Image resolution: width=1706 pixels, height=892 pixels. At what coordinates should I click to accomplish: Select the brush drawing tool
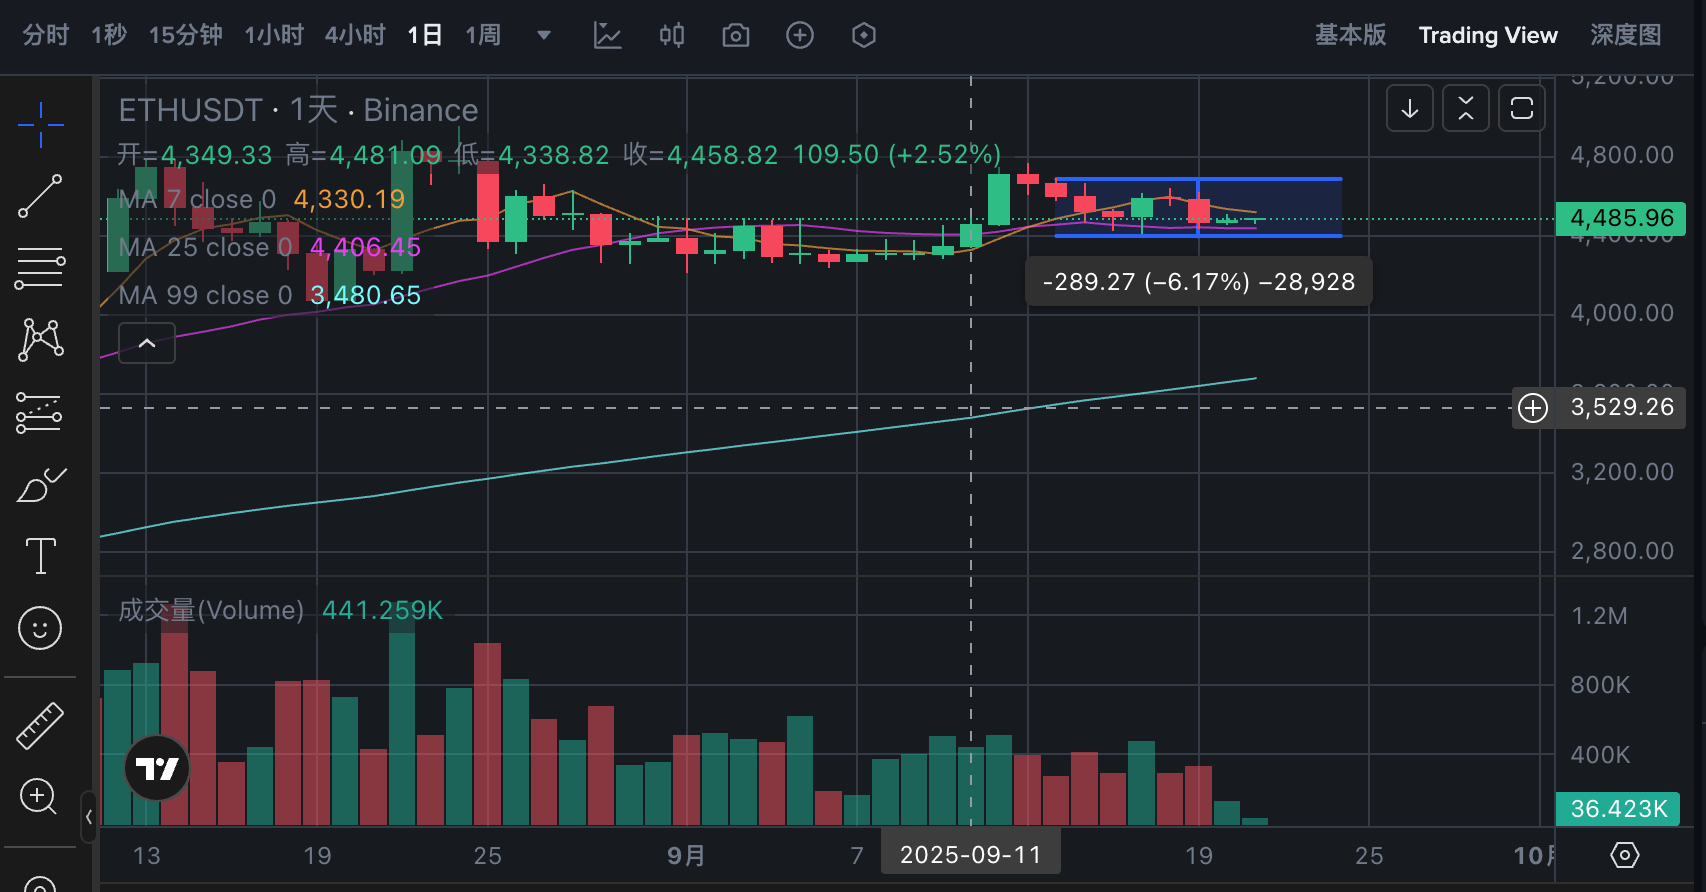(x=40, y=485)
